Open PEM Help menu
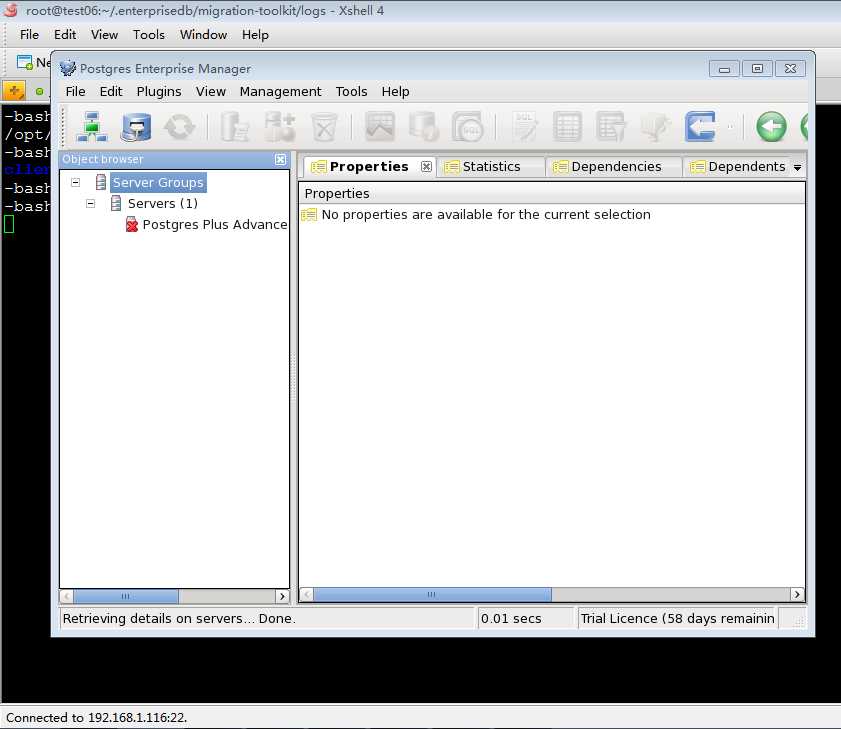The image size is (841, 729). click(395, 92)
